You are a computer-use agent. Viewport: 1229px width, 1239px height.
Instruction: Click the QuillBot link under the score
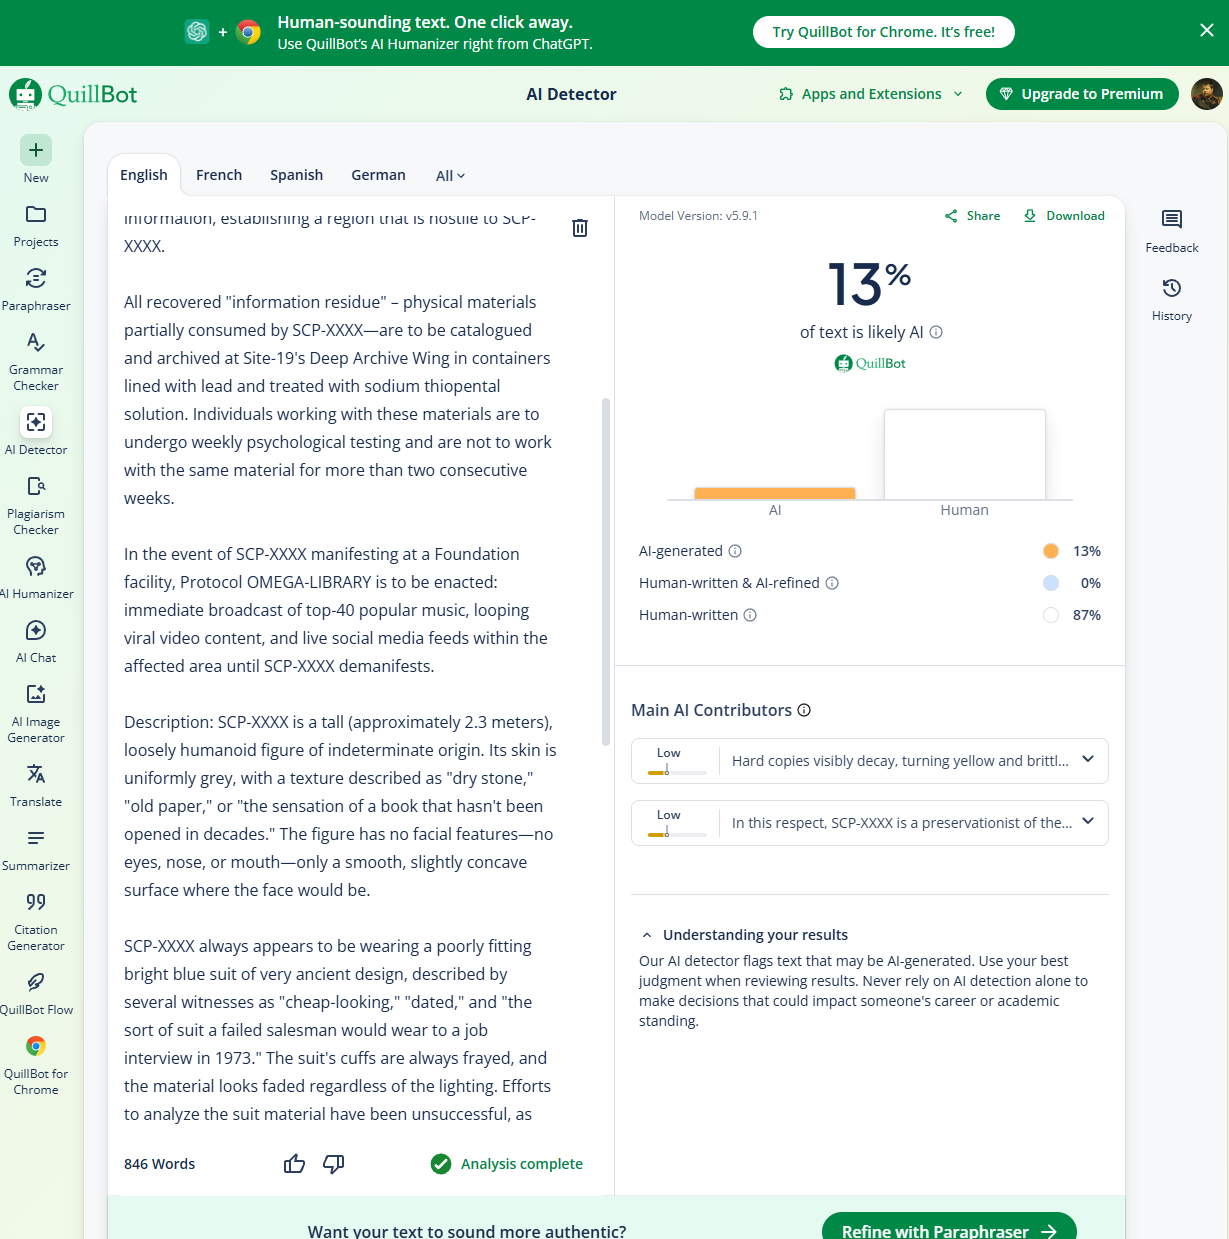pyautogui.click(x=870, y=363)
